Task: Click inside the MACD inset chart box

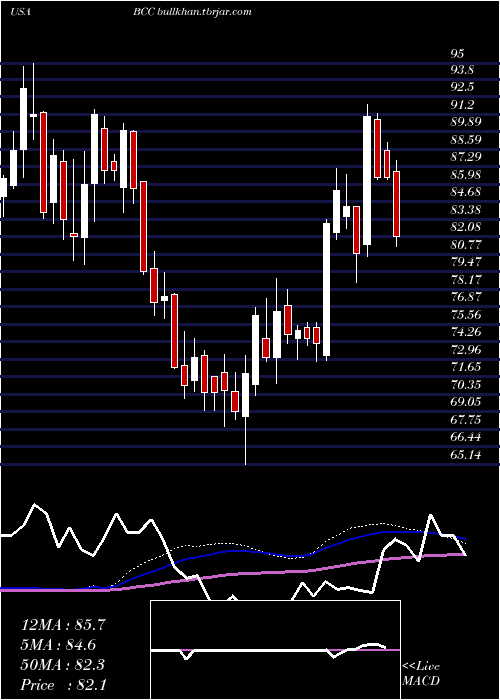Action: point(275,650)
